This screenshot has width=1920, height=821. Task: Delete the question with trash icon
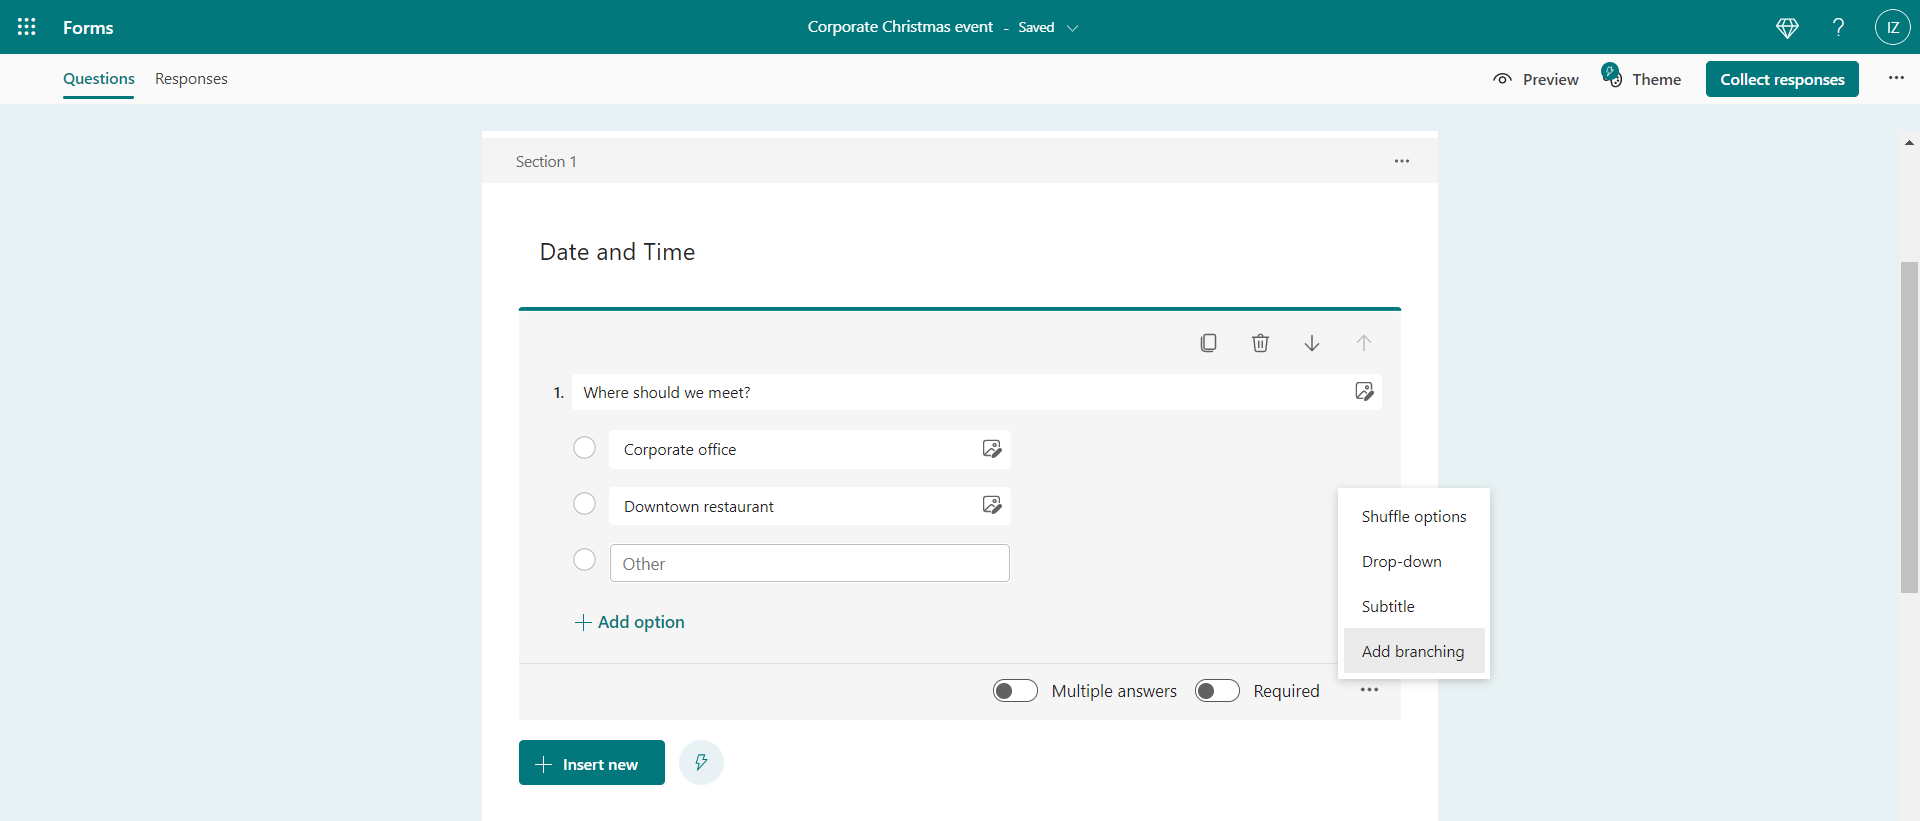[1260, 343]
